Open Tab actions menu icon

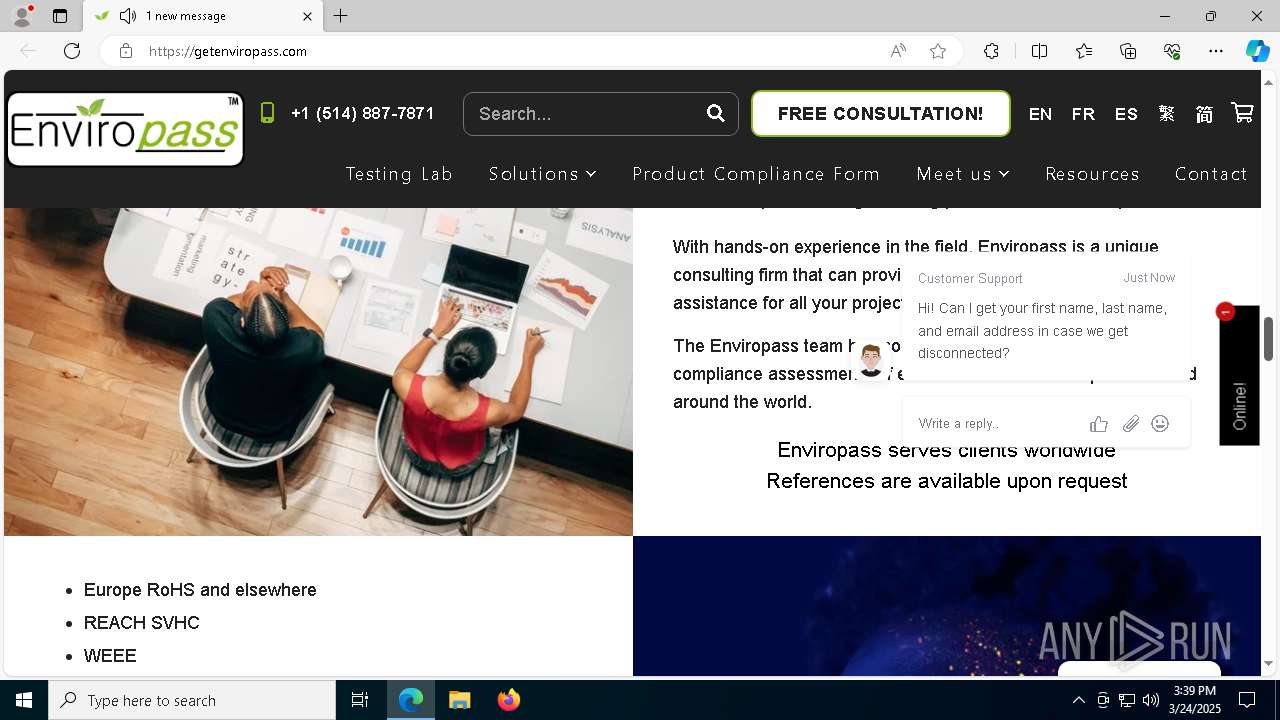click(x=60, y=16)
